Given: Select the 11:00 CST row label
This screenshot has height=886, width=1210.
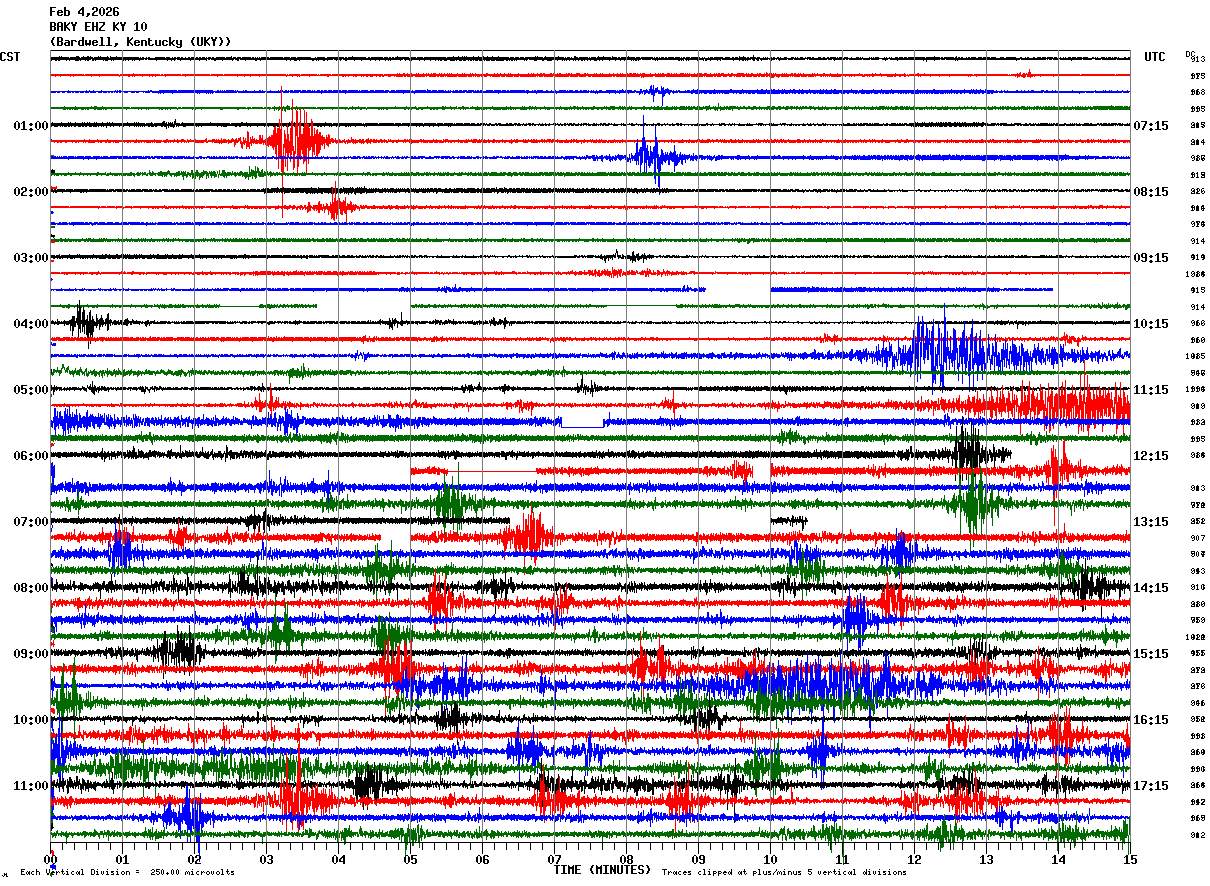Looking at the screenshot, I should pos(30,786).
